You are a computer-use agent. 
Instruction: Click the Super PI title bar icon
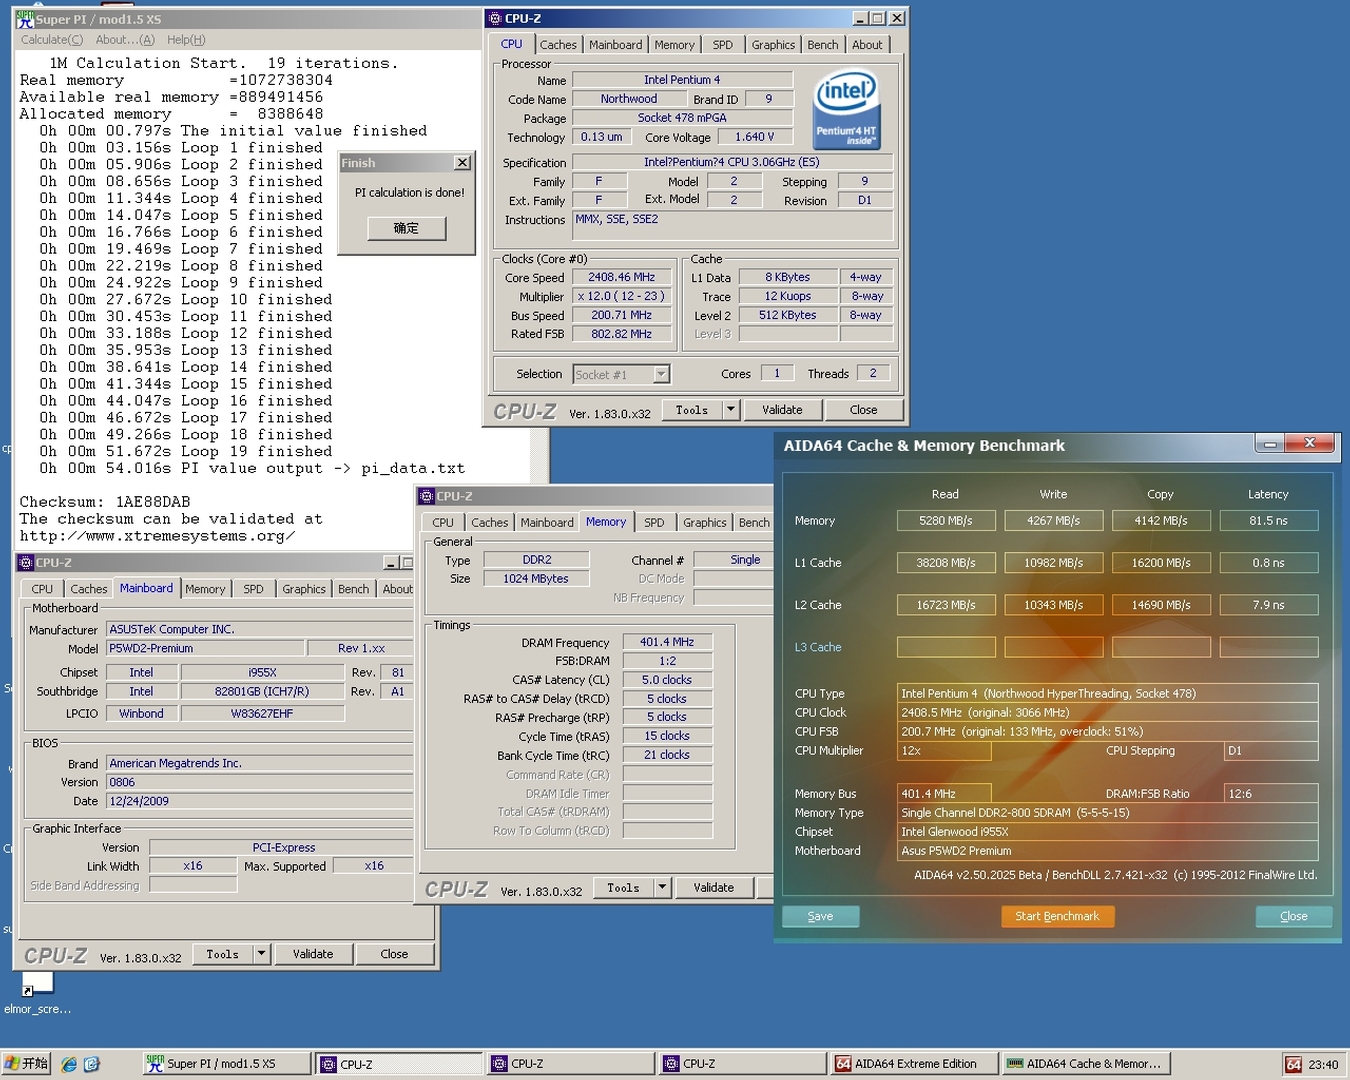24,18
